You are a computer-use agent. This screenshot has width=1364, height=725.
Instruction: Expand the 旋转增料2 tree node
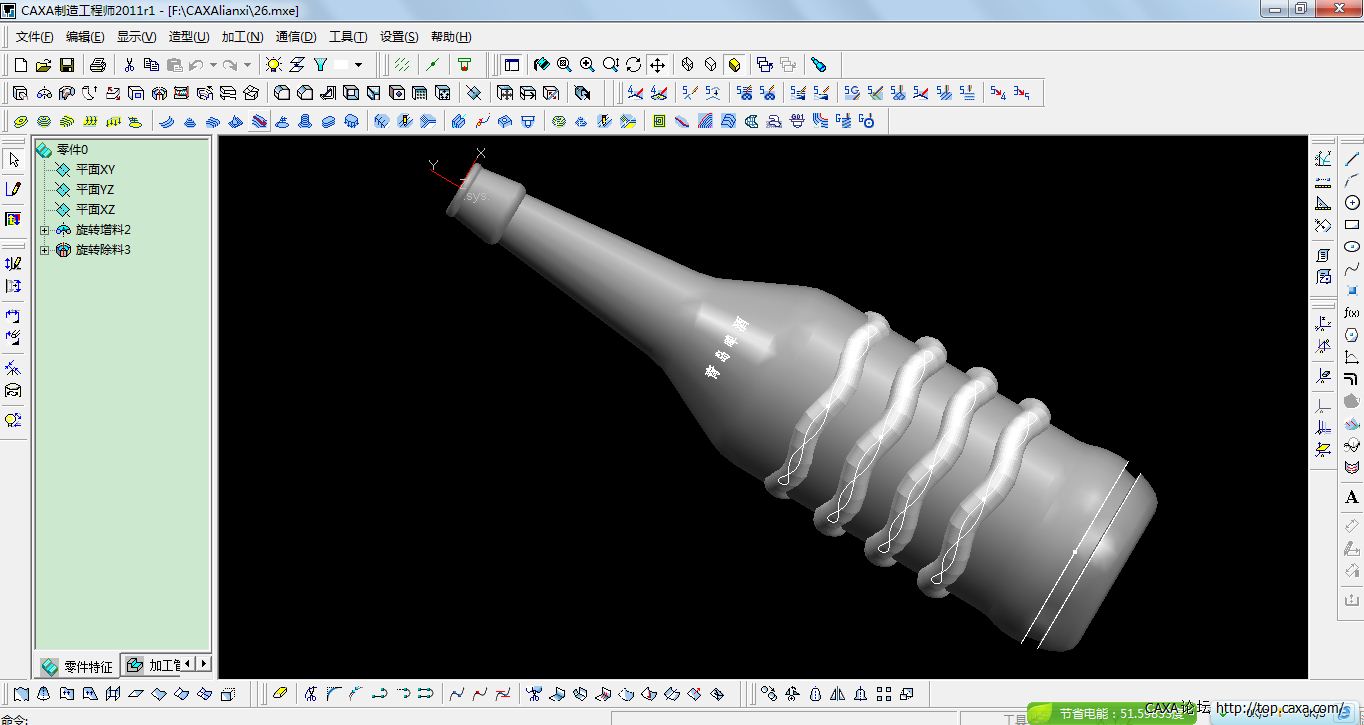[x=44, y=230]
